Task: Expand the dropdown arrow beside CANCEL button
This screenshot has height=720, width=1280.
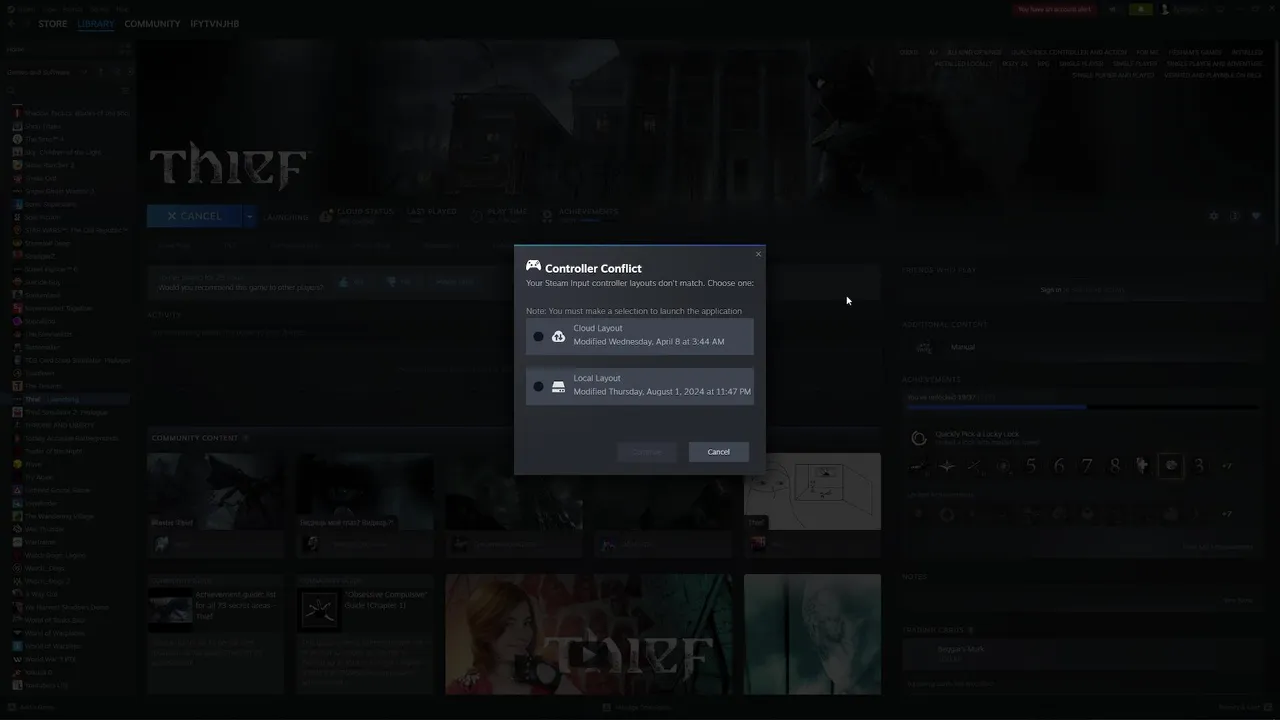Action: coord(249,216)
